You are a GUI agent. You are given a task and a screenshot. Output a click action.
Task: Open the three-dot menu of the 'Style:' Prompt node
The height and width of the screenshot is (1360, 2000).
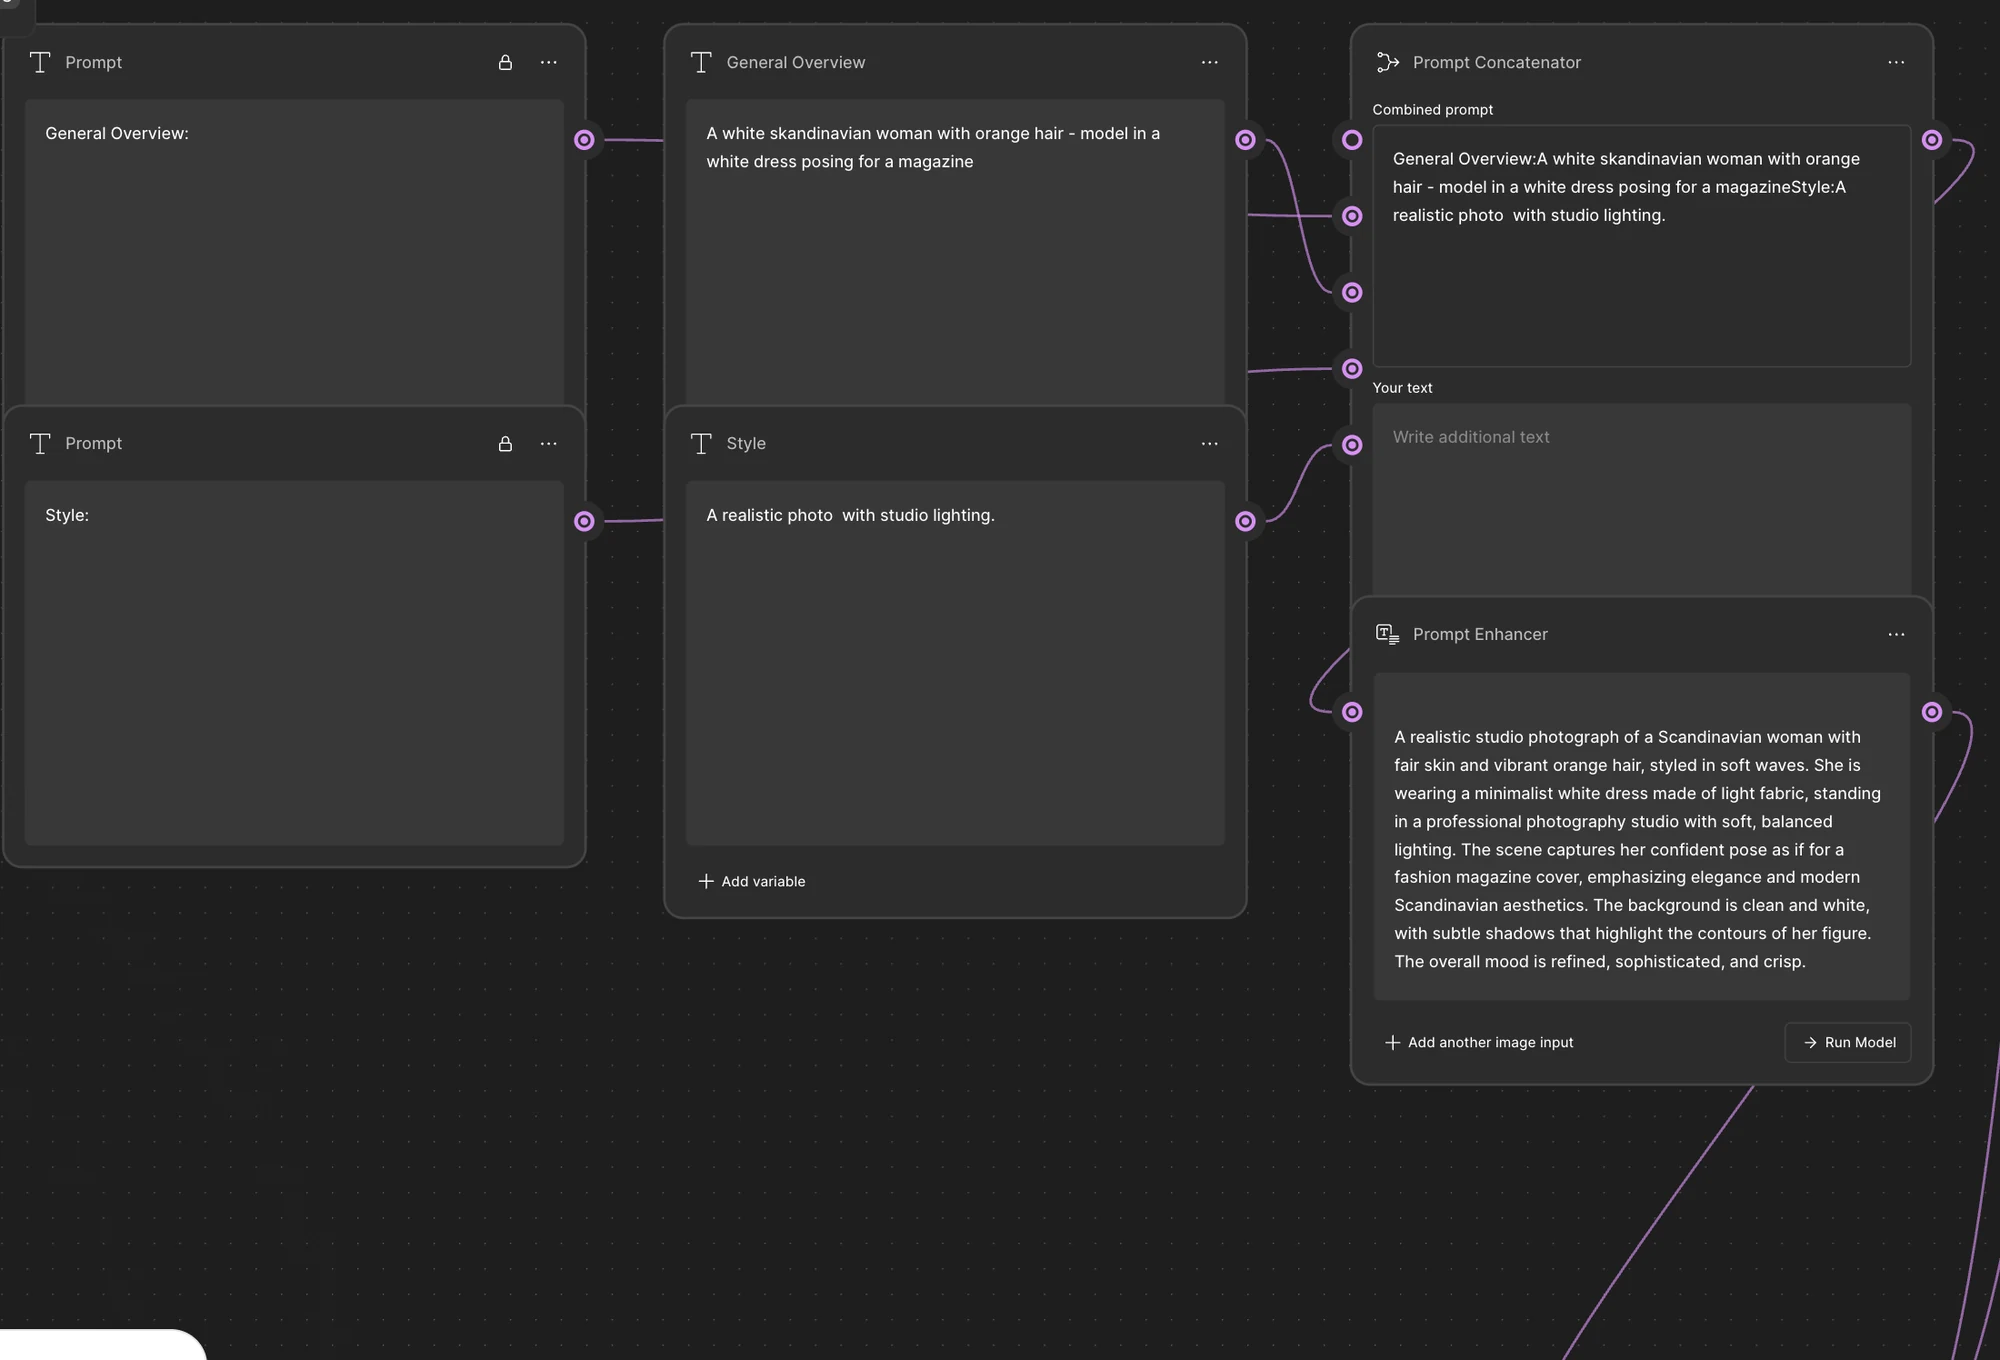click(x=548, y=443)
